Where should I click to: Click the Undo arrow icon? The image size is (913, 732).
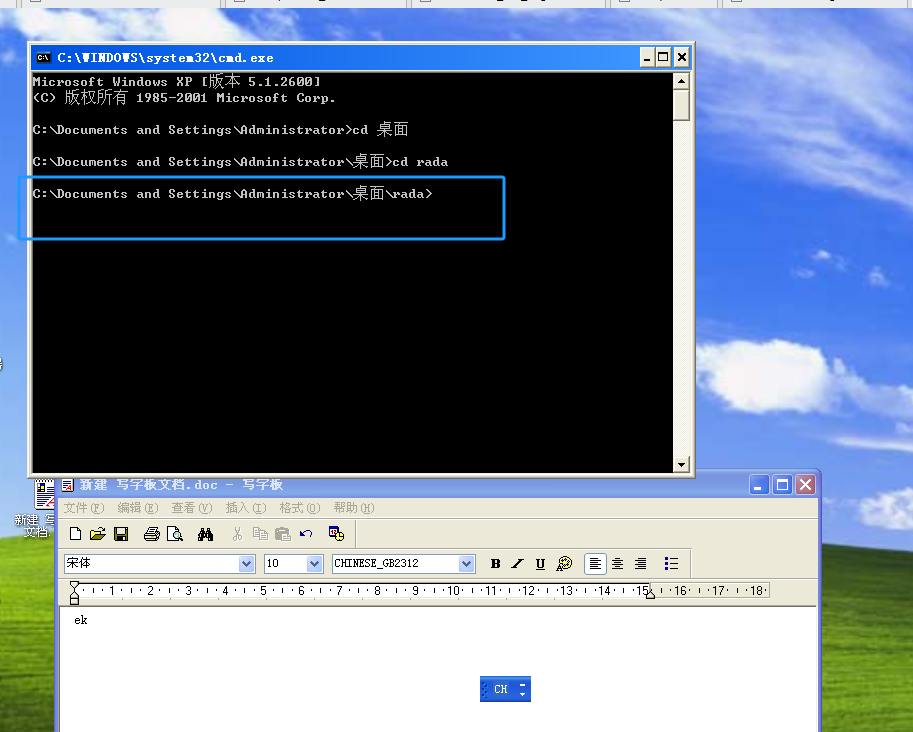point(306,533)
